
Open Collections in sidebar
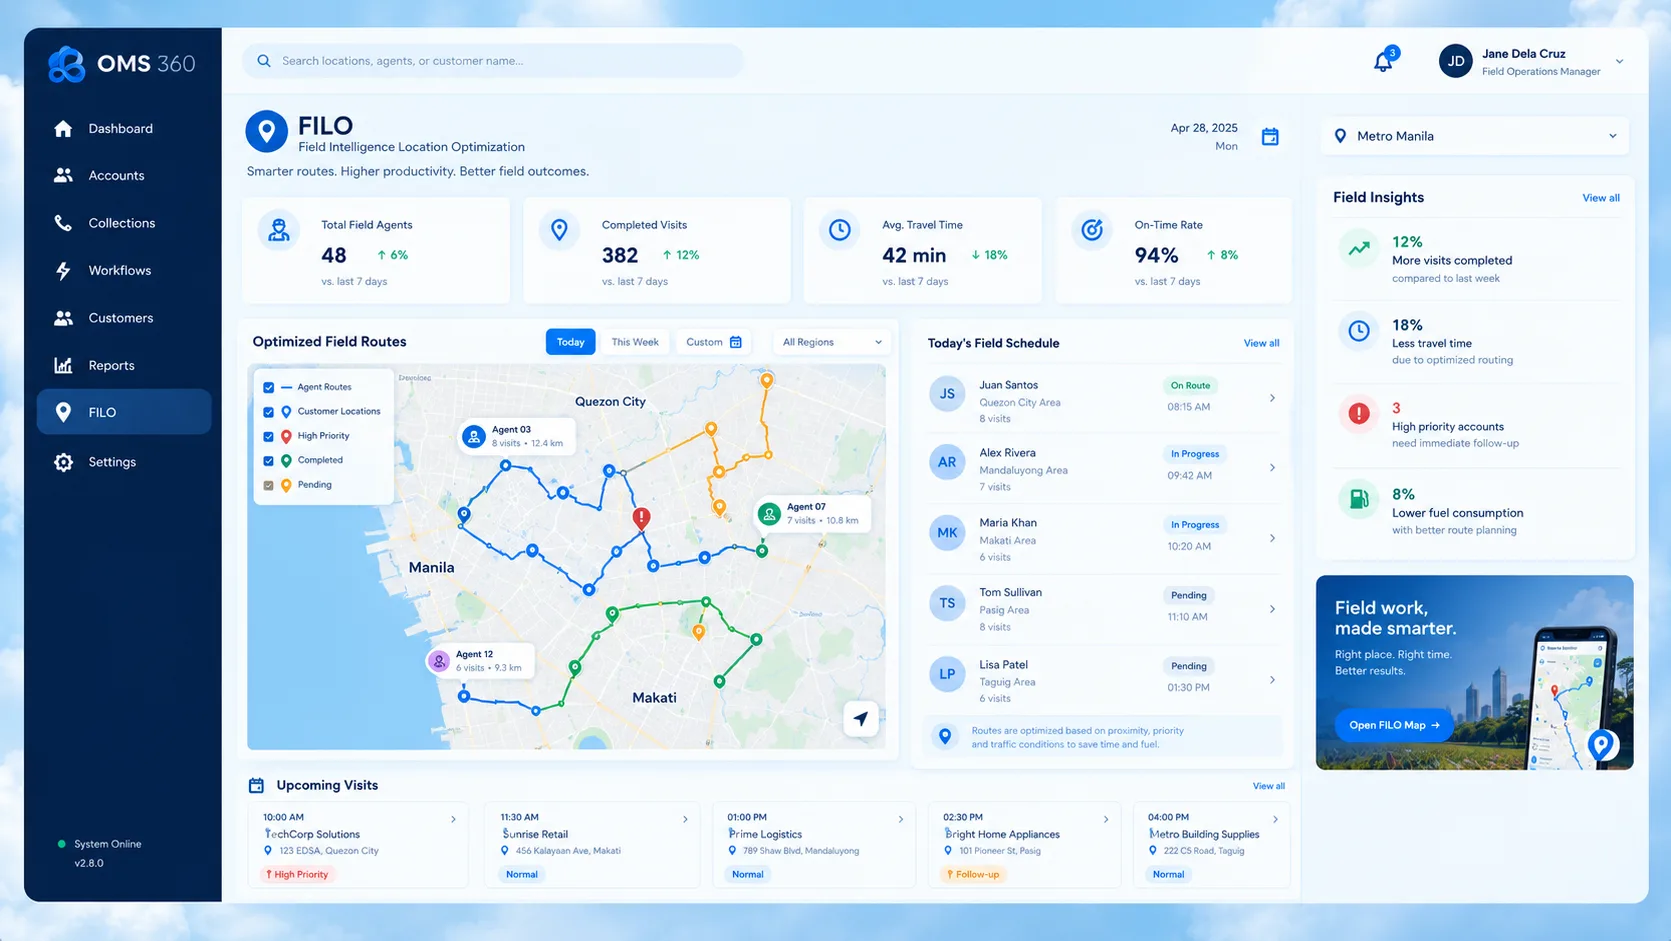click(124, 223)
